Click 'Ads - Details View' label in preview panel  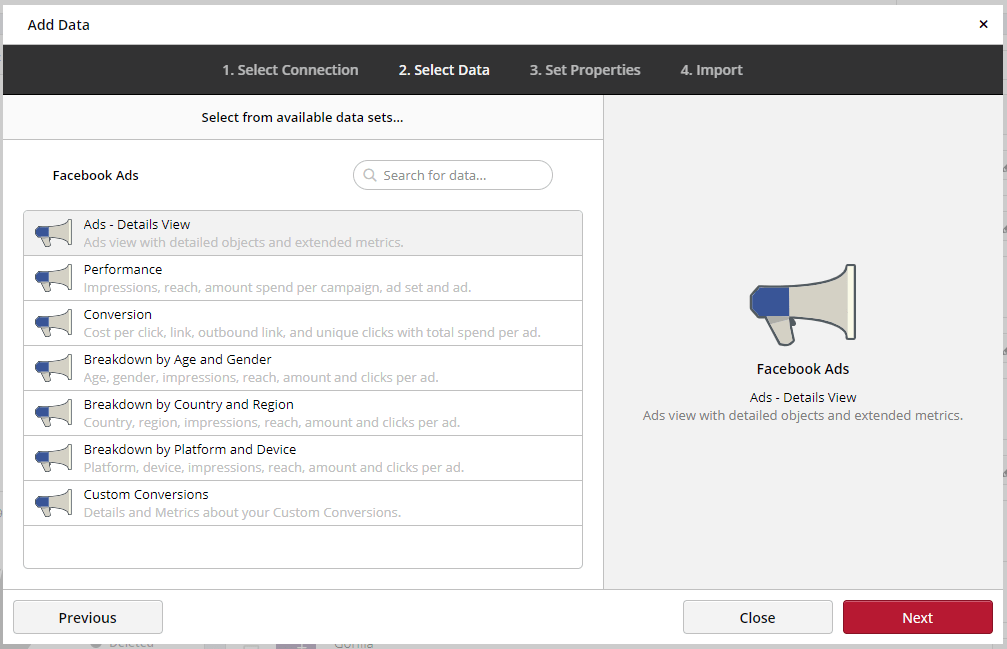coord(803,397)
